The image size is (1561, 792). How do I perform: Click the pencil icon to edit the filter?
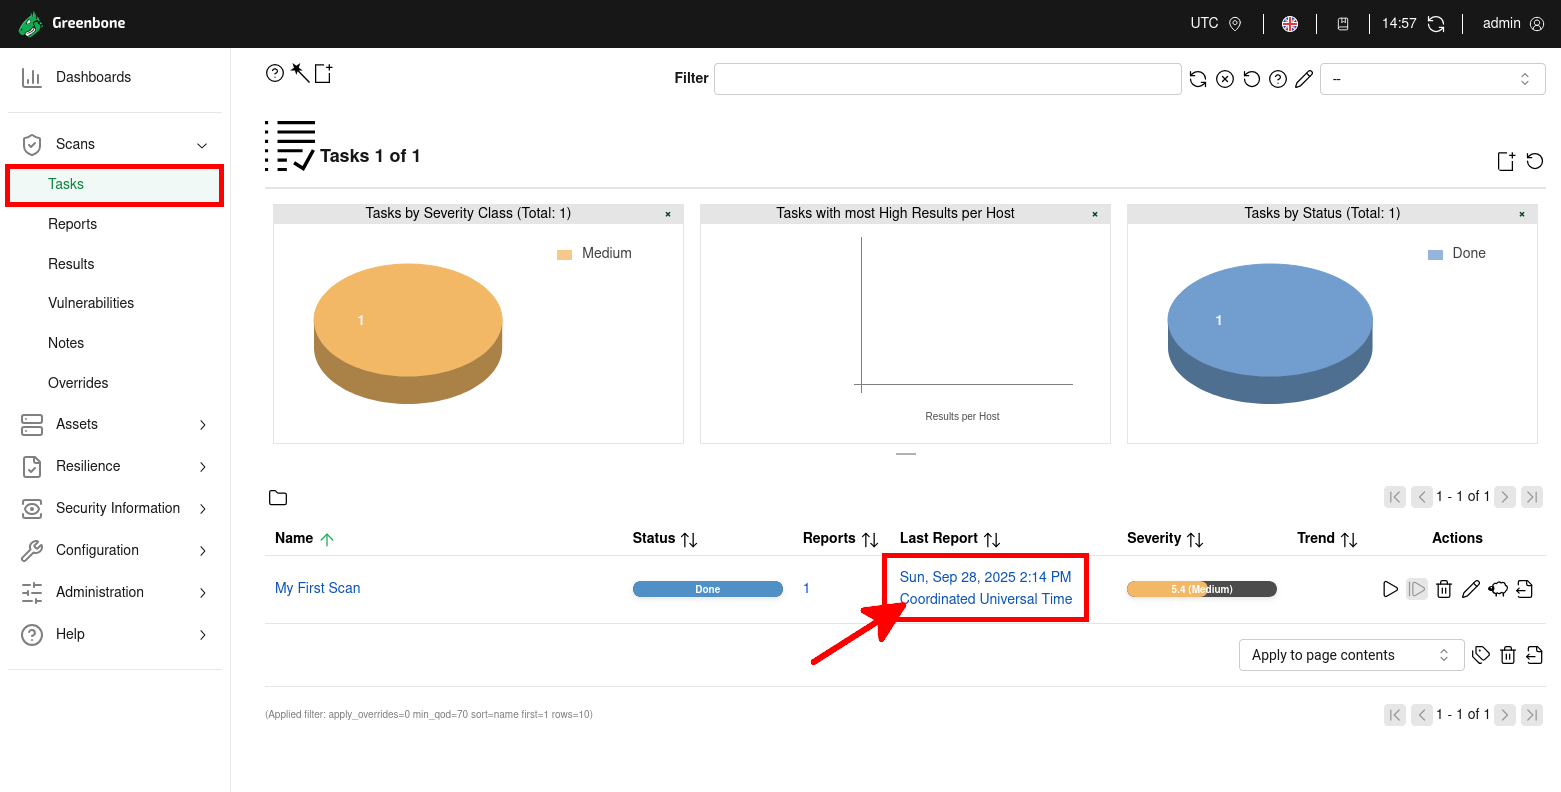tap(1303, 79)
